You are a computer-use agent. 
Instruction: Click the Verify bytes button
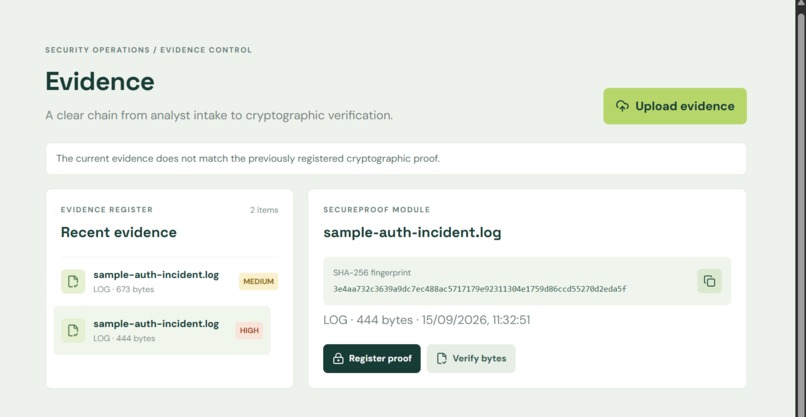coord(471,358)
